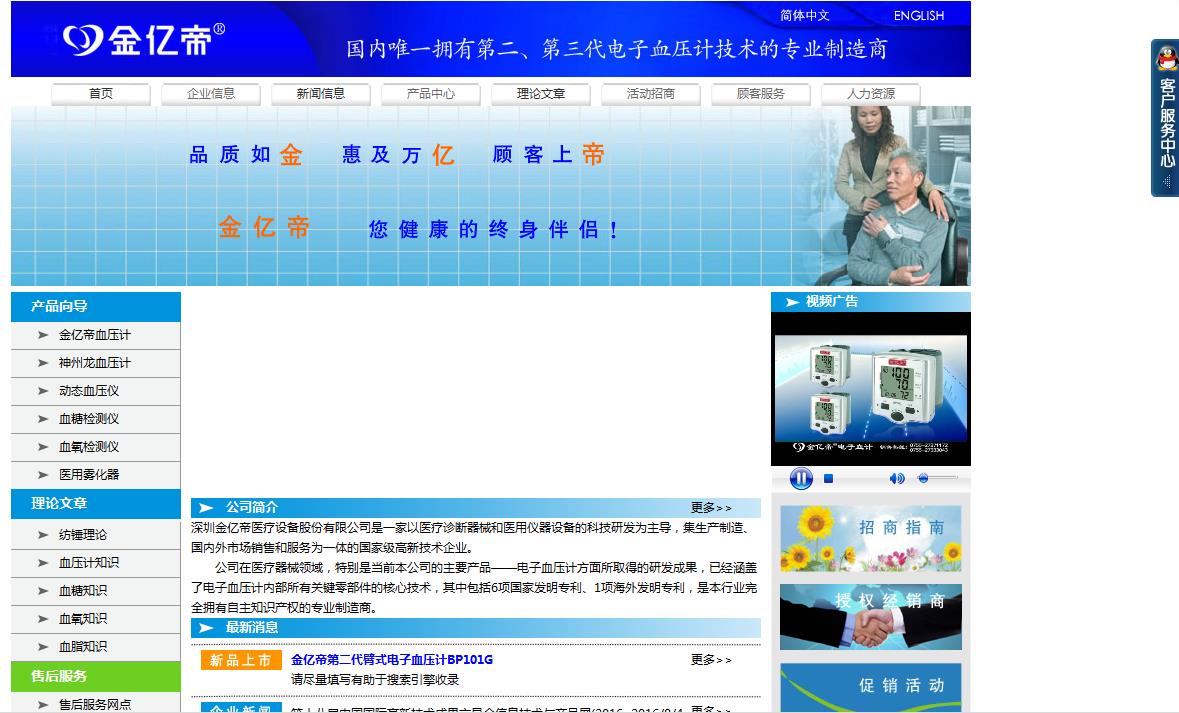Stop the video with the square button

coord(829,478)
